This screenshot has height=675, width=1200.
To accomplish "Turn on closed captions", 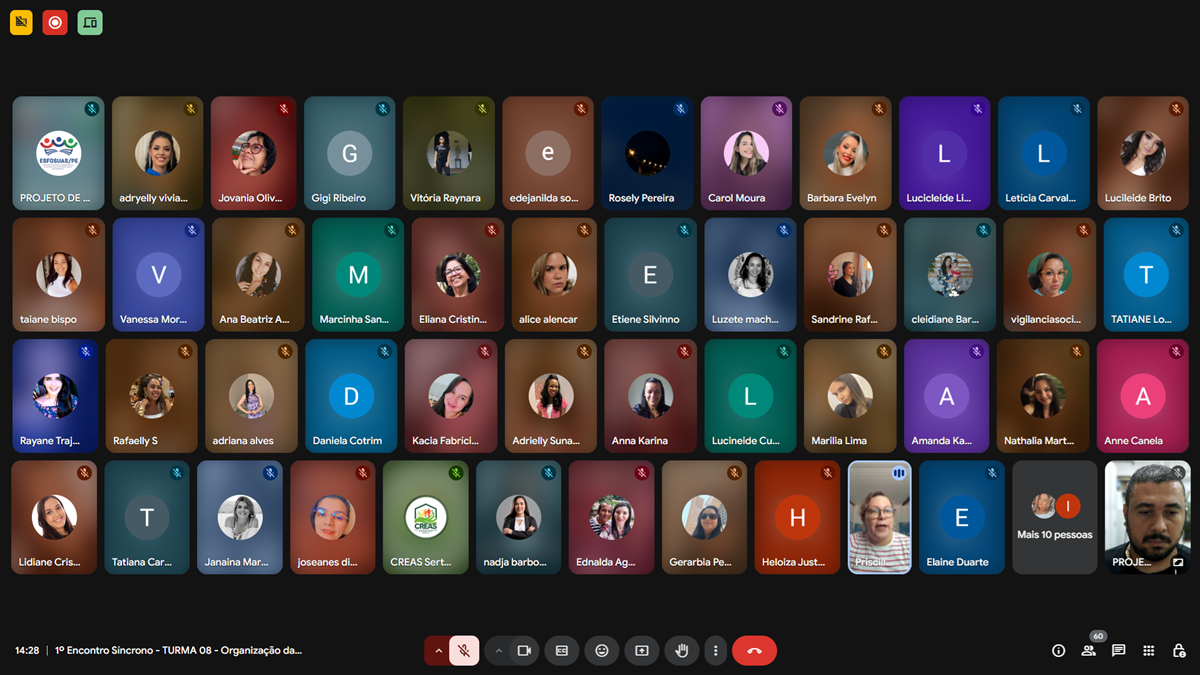I will click(x=562, y=650).
